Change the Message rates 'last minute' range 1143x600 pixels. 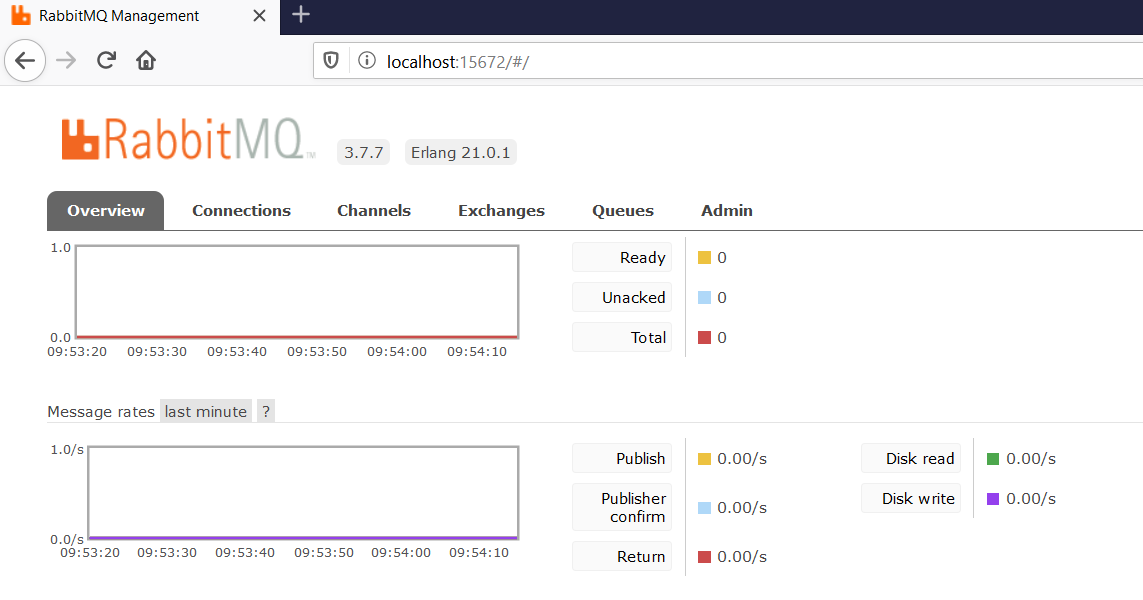(x=206, y=412)
